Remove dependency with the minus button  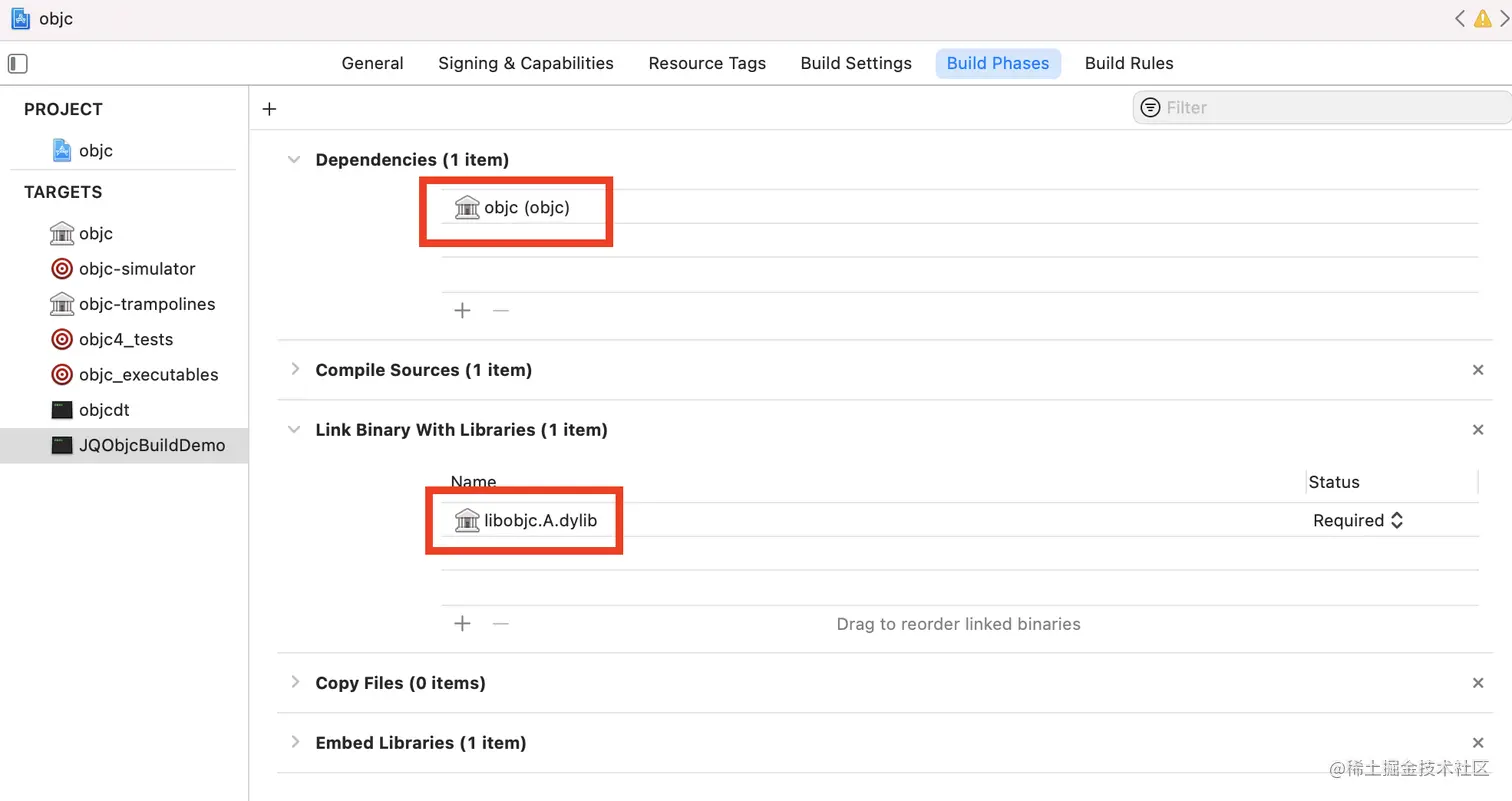(501, 310)
